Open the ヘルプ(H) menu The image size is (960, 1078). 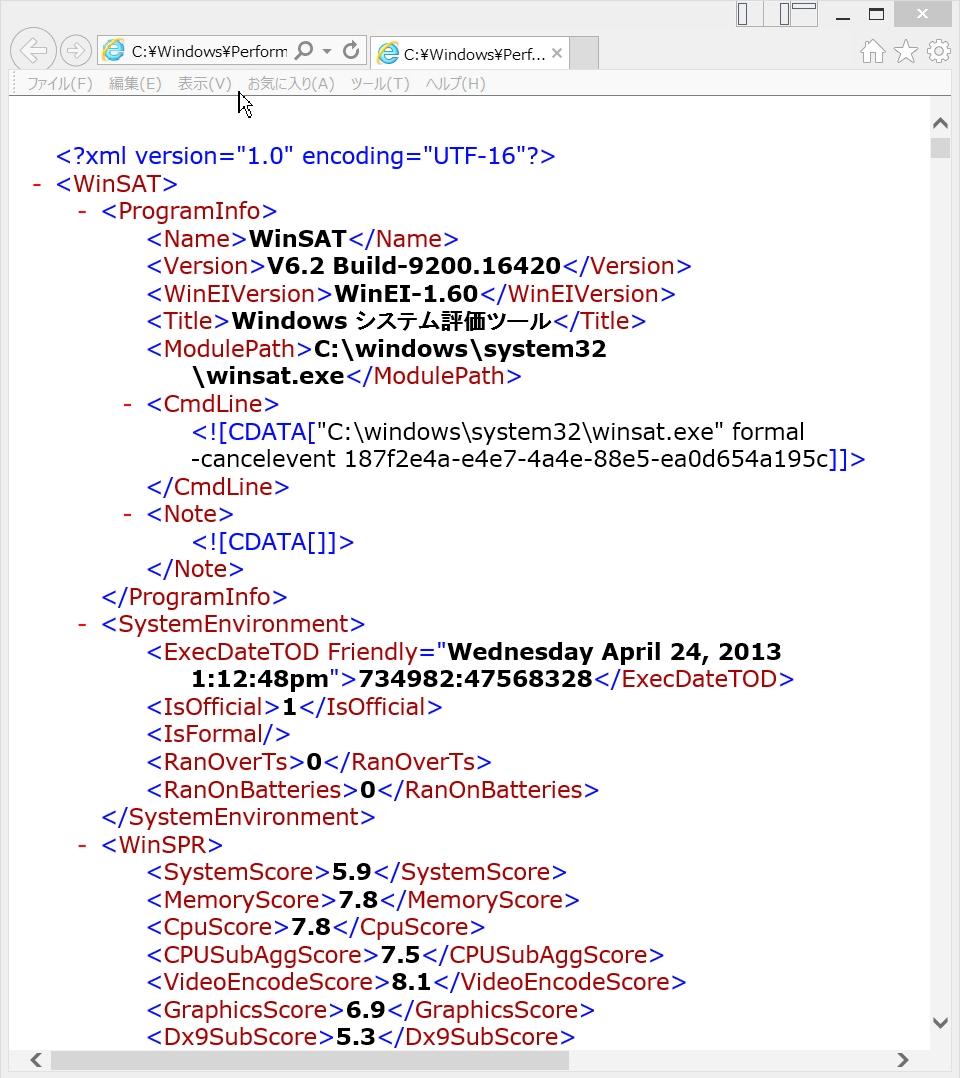455,84
